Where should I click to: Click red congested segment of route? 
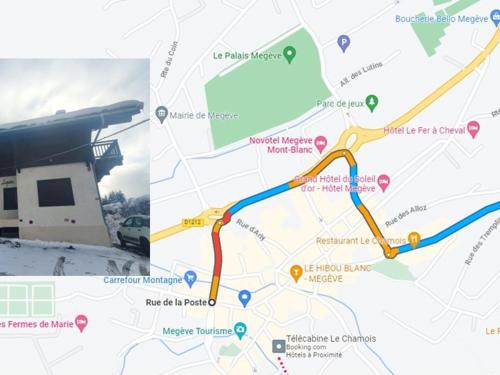click(218, 253)
